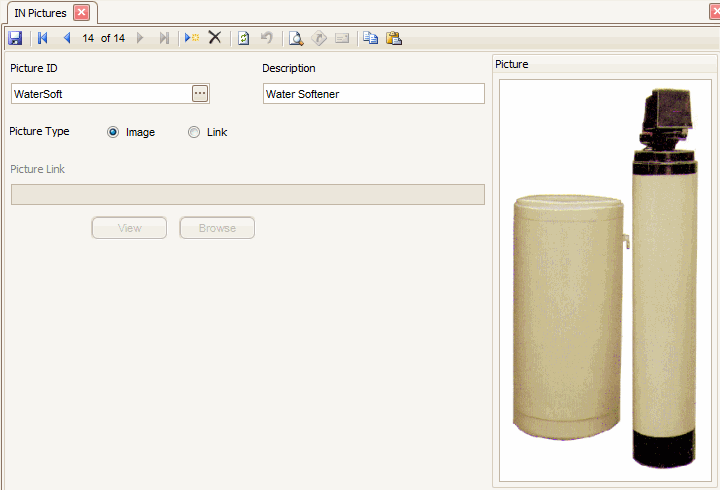Click the next record arrow

click(140, 38)
